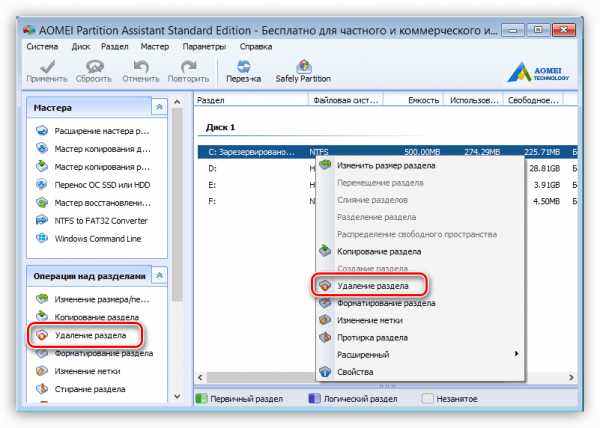Click free space value 3.91GB

(x=547, y=185)
